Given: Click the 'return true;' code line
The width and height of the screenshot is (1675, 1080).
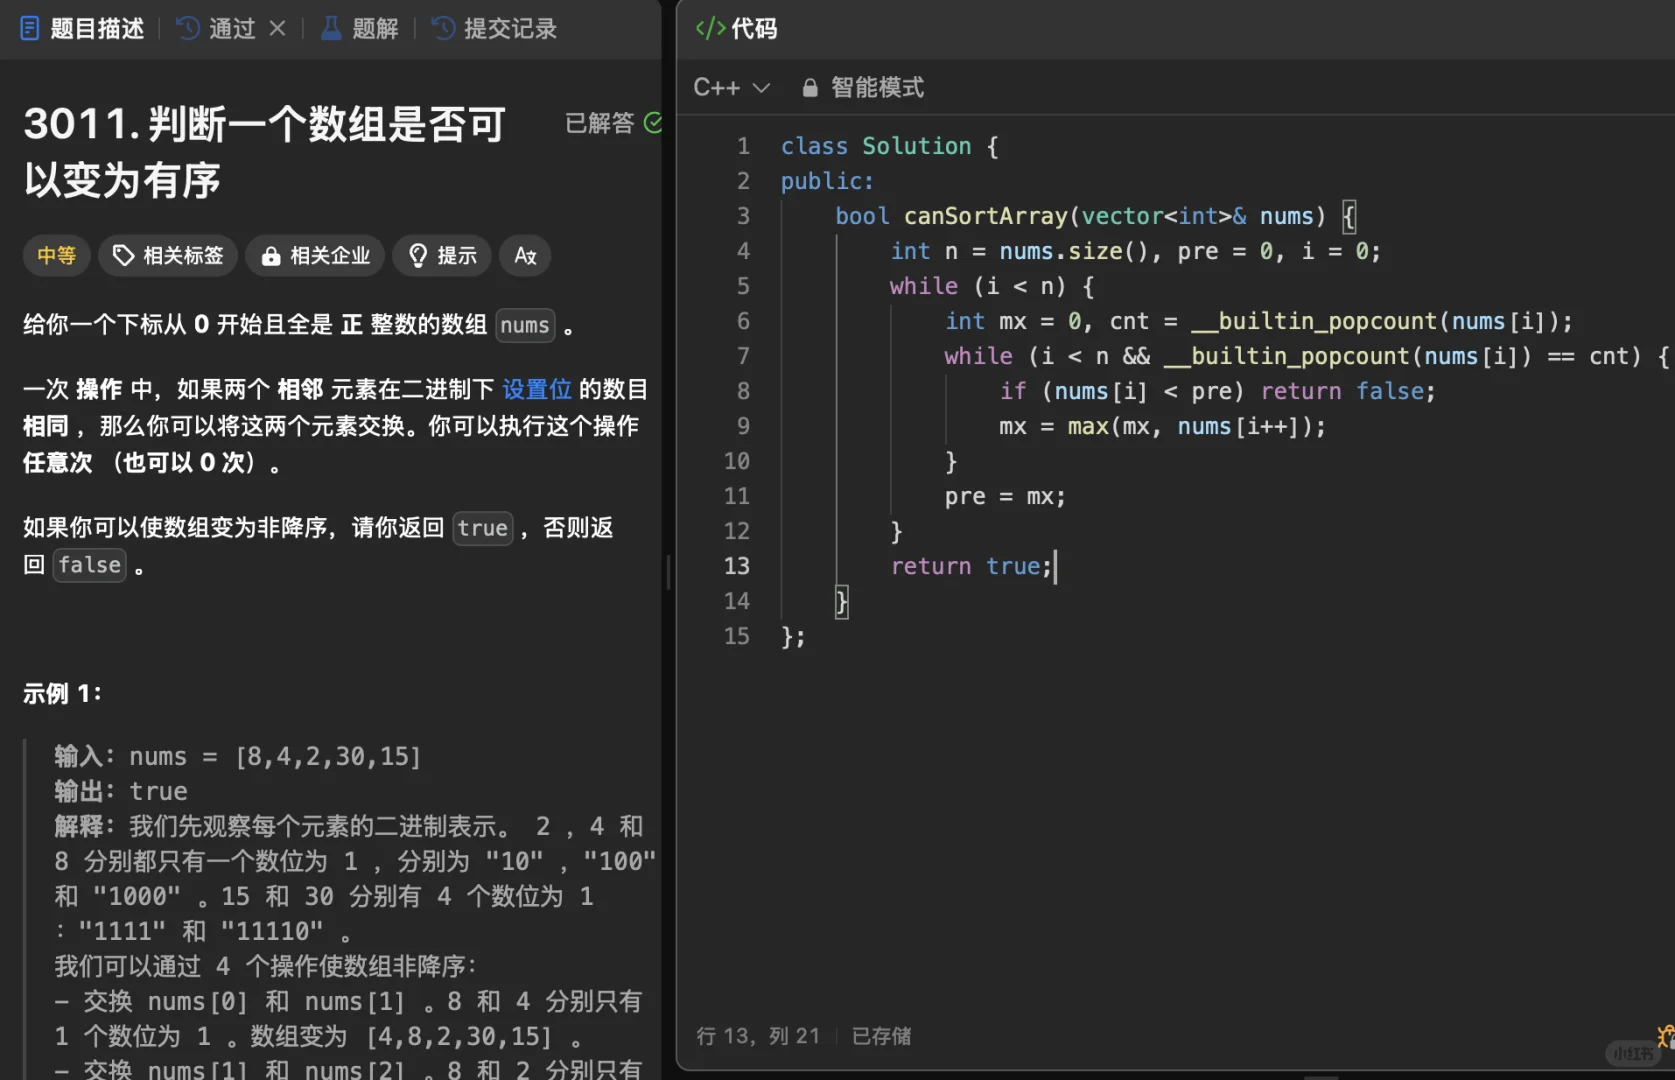Looking at the screenshot, I should click(x=970, y=566).
